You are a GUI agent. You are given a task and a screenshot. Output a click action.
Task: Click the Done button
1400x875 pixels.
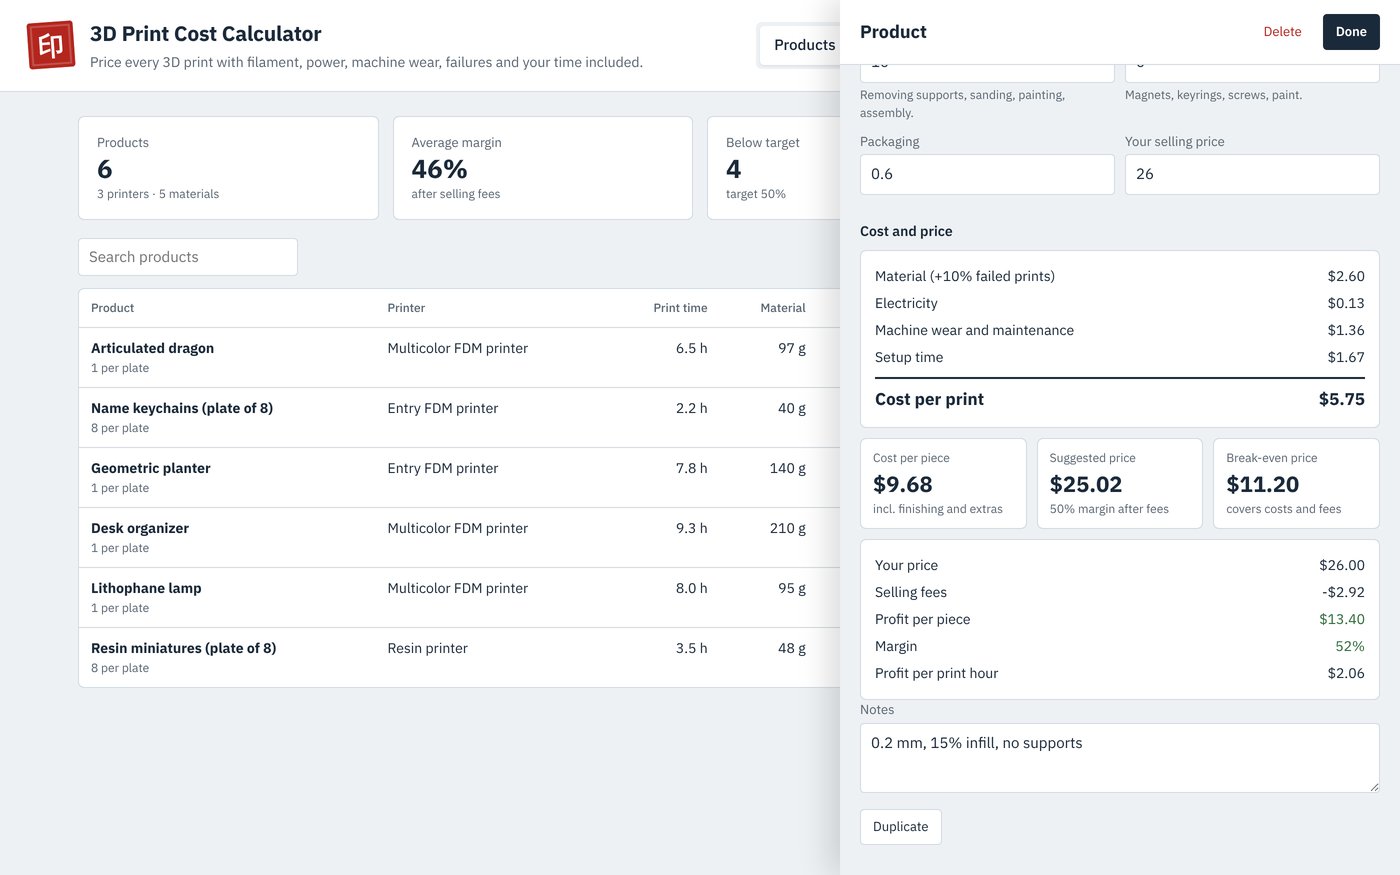coord(1351,32)
